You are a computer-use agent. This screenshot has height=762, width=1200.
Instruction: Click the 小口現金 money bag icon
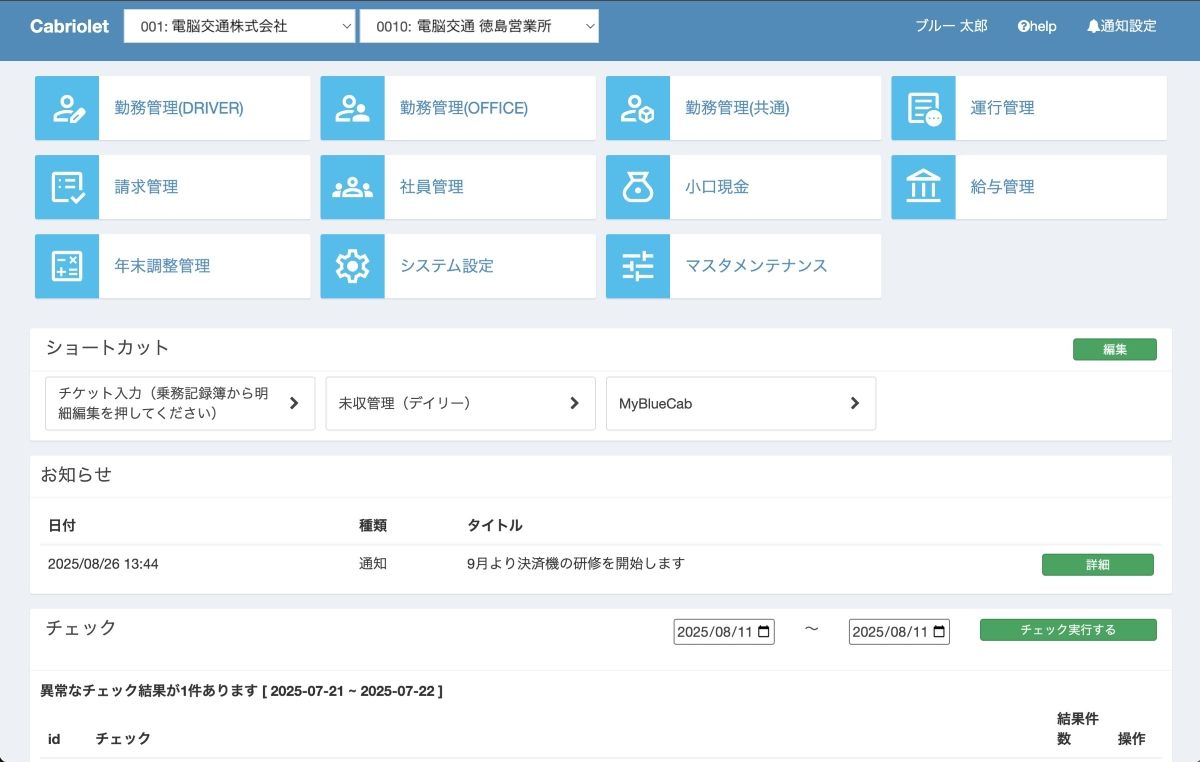[x=638, y=187]
